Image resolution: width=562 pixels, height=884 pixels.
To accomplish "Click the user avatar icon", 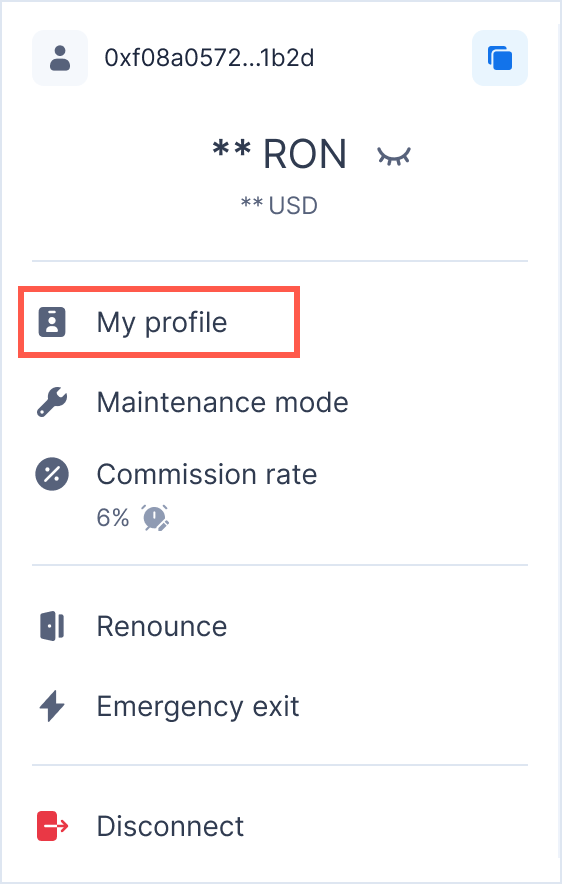I will [60, 58].
